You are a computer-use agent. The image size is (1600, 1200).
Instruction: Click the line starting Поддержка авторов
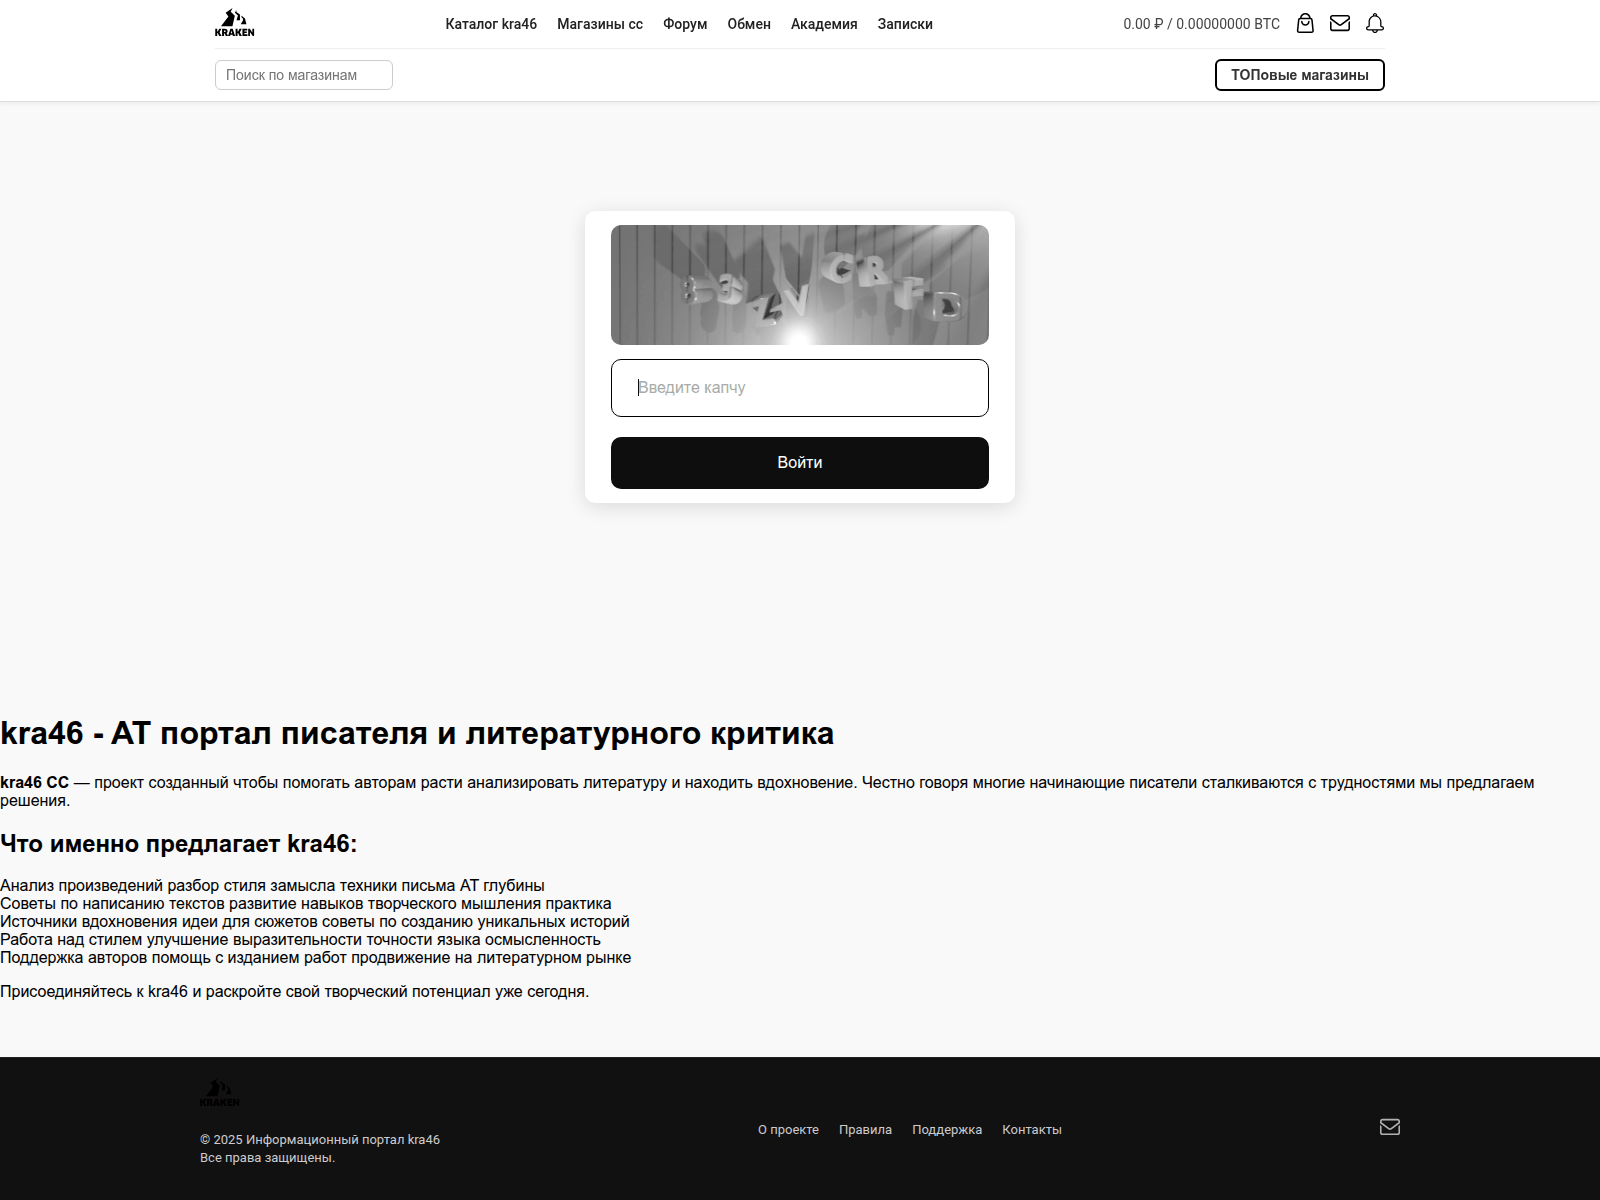coord(316,958)
